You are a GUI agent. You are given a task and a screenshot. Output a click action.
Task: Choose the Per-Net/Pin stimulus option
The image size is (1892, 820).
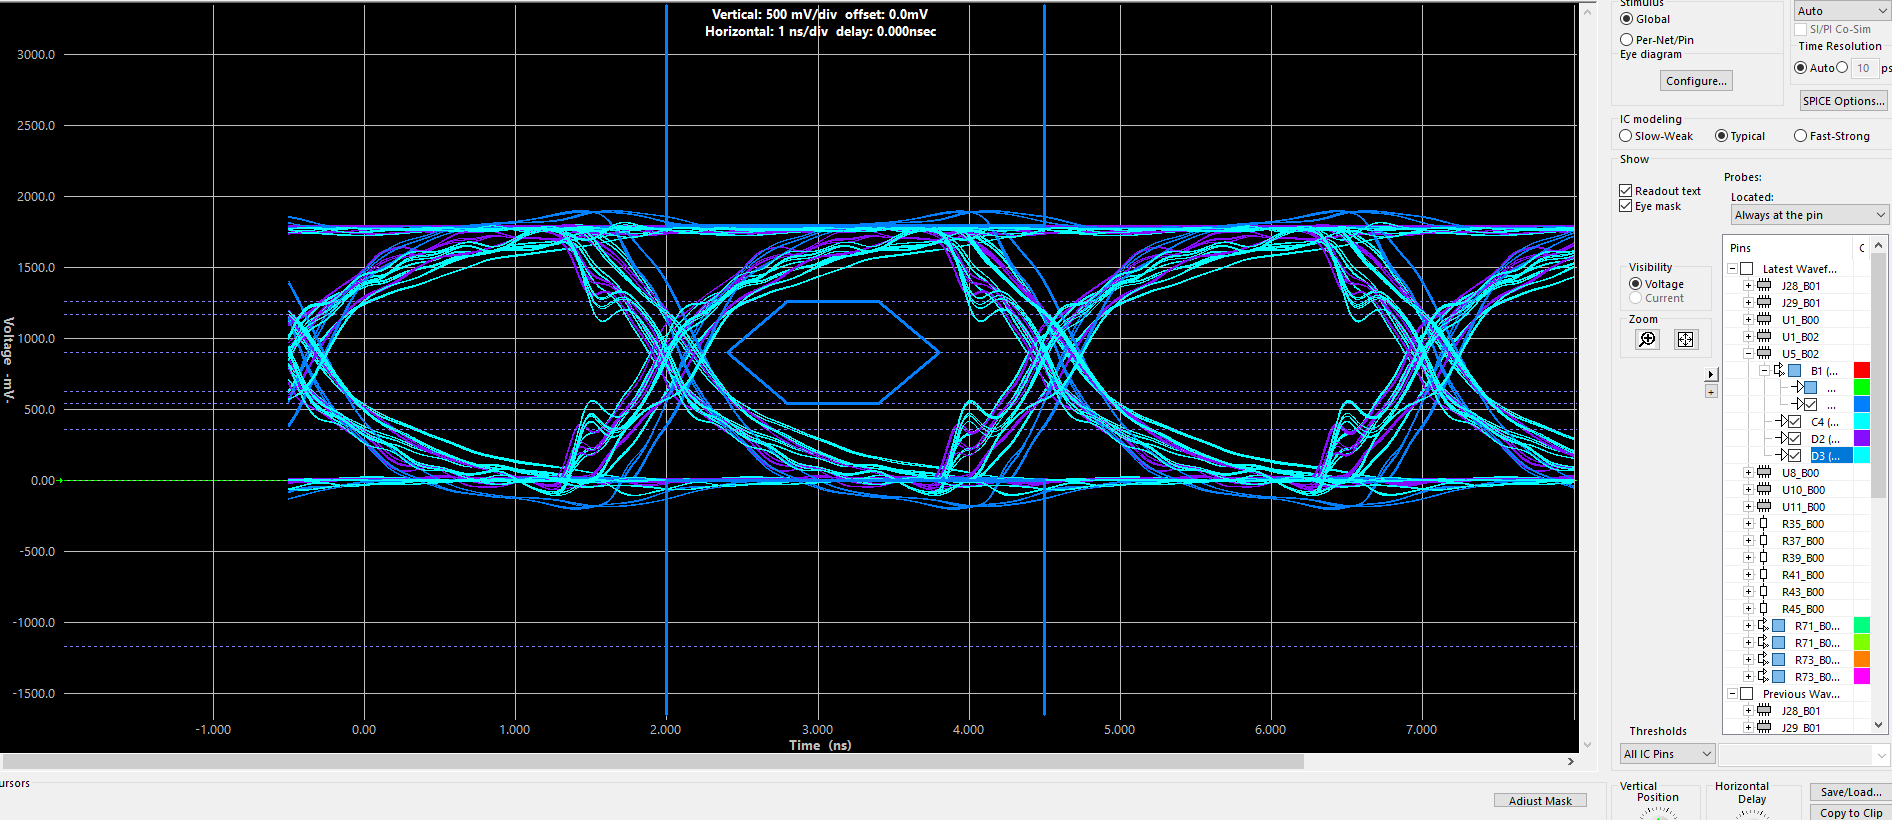tap(1627, 40)
